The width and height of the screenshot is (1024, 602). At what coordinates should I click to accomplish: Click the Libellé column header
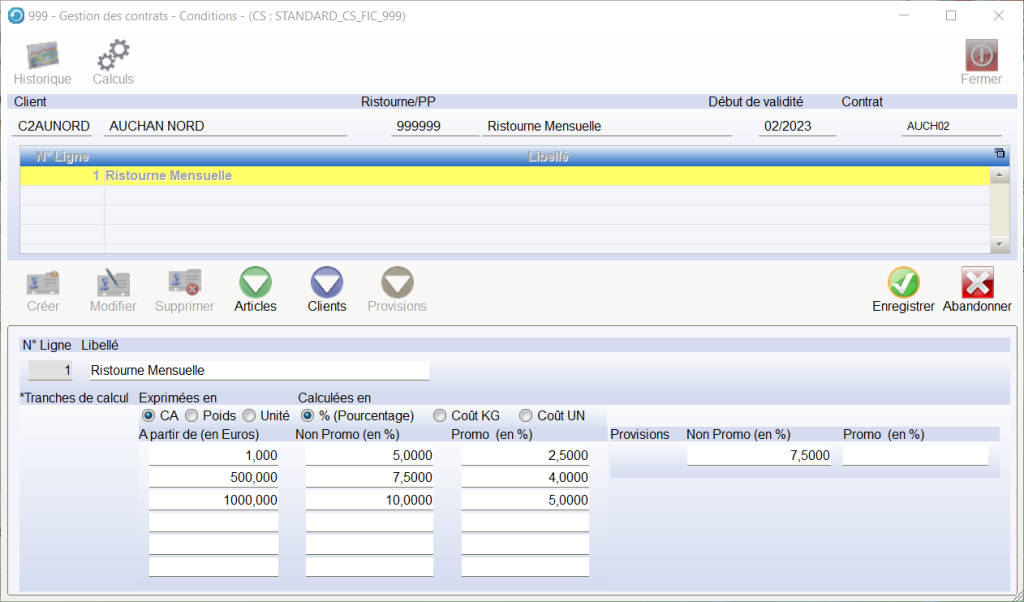pos(548,157)
